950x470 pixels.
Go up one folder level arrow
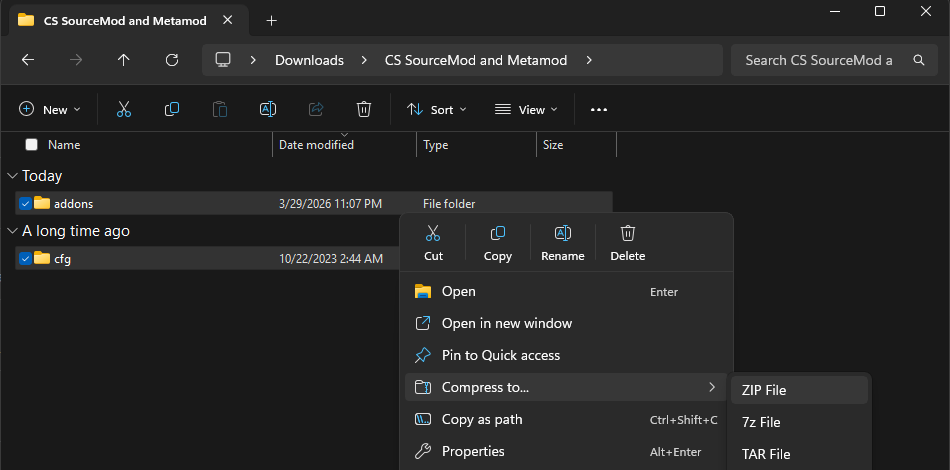124,60
